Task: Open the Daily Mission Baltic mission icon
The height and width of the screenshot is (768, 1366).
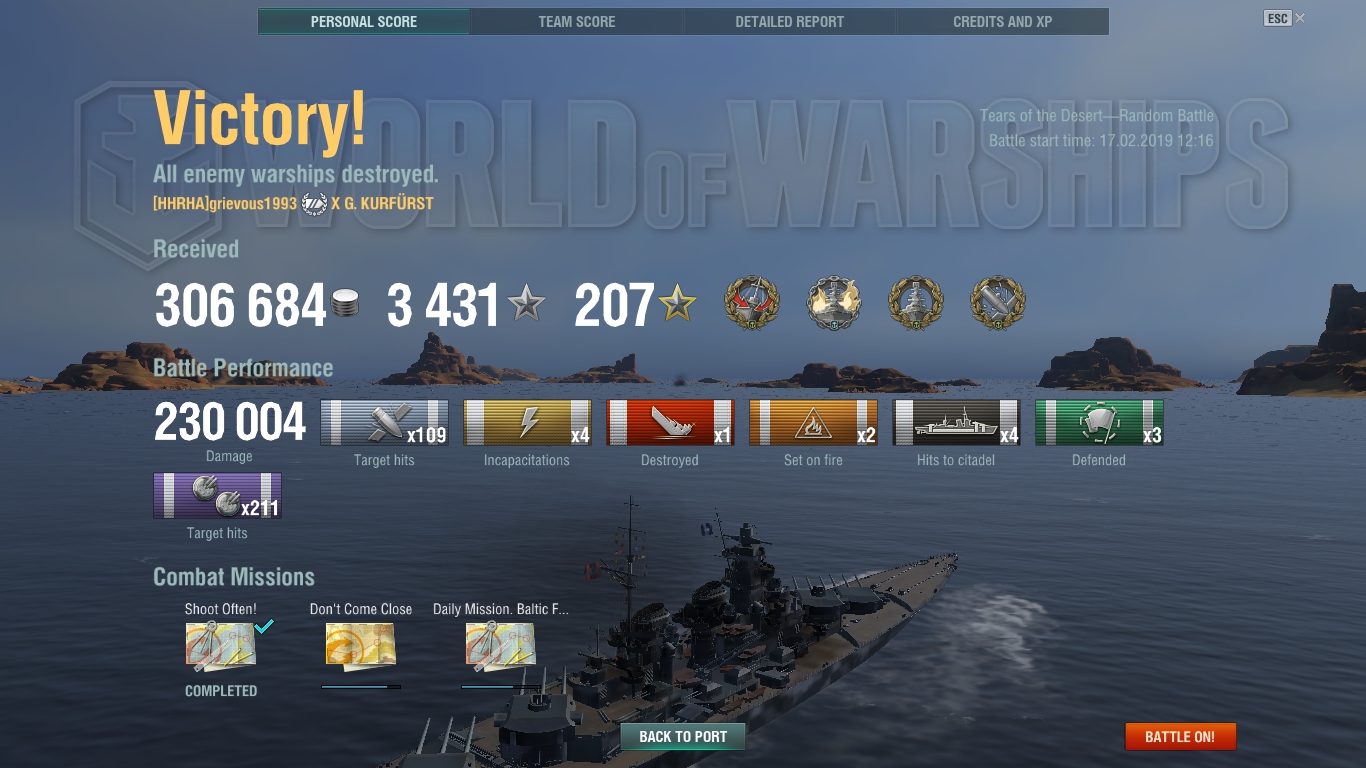Action: tap(501, 646)
